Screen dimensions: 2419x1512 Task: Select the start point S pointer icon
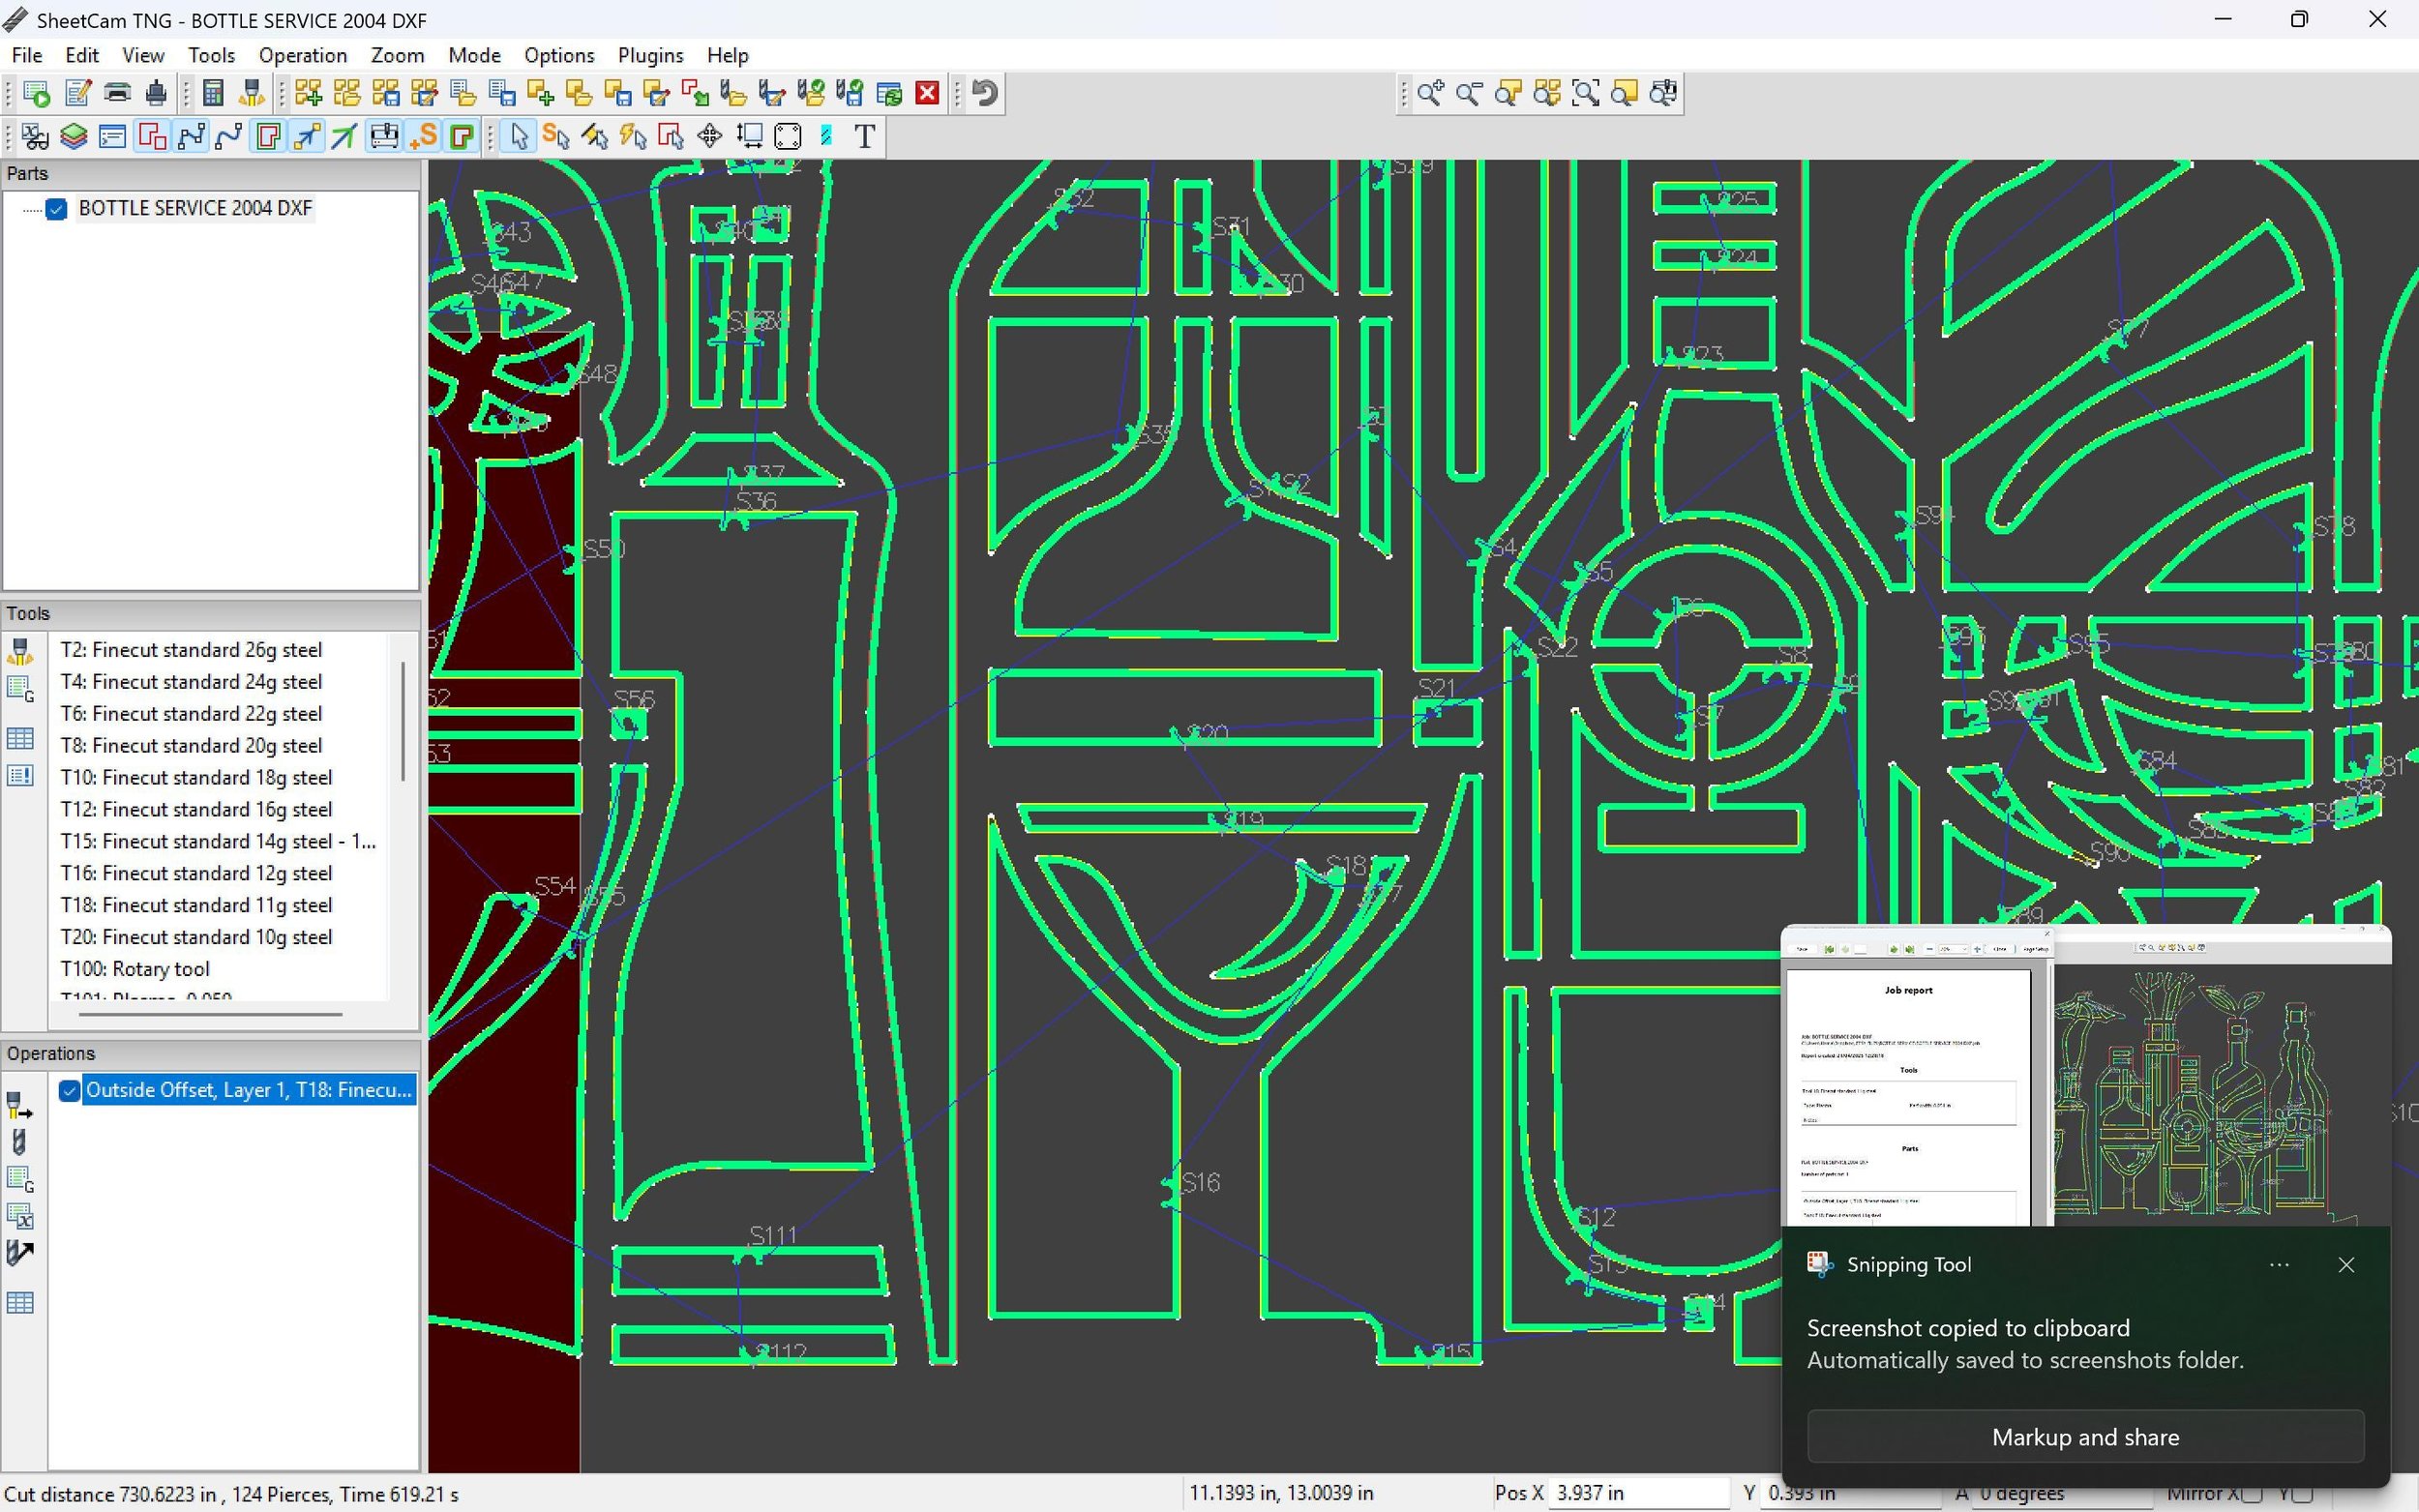556,136
